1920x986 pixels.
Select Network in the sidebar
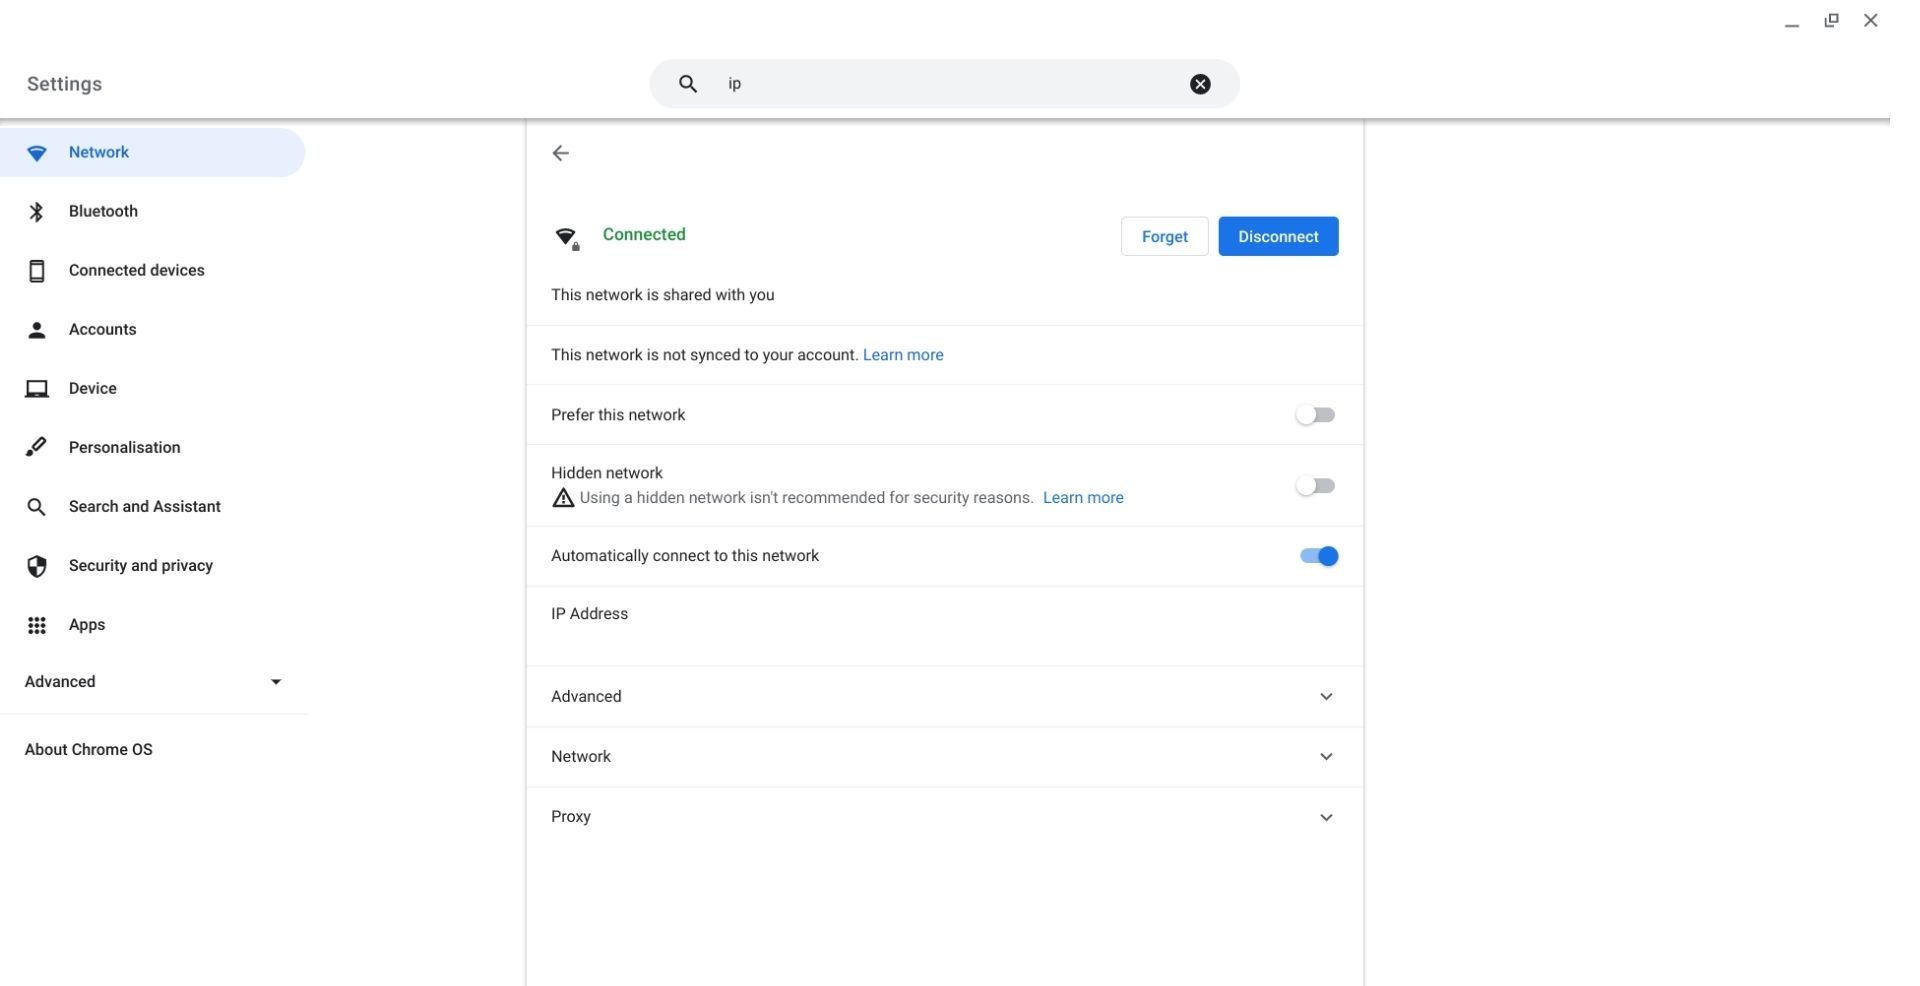pyautogui.click(x=98, y=152)
